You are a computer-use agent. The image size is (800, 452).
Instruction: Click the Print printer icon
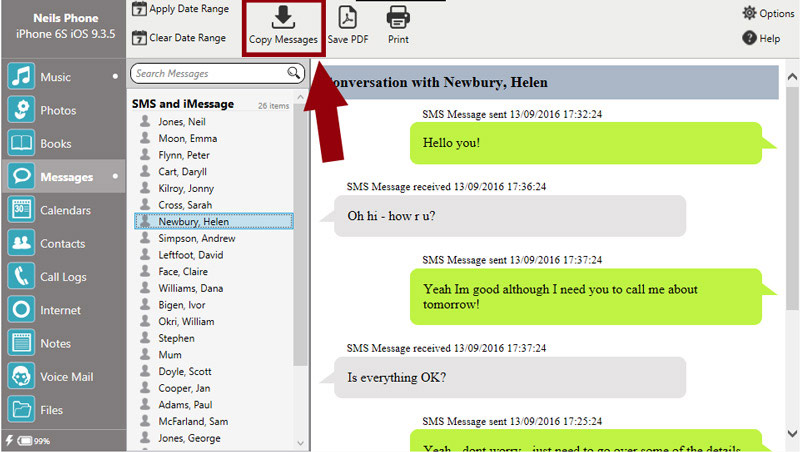tap(398, 17)
